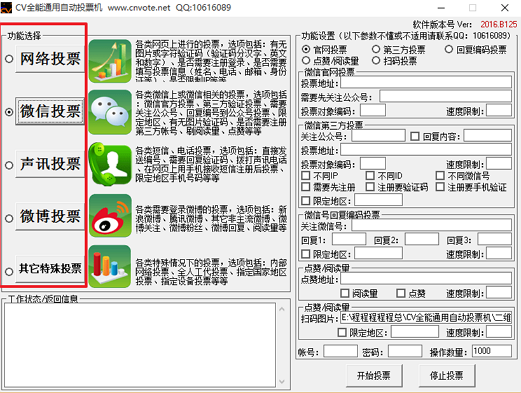
Task: Click the 需要先关注公众号 input field
Action: [445, 96]
